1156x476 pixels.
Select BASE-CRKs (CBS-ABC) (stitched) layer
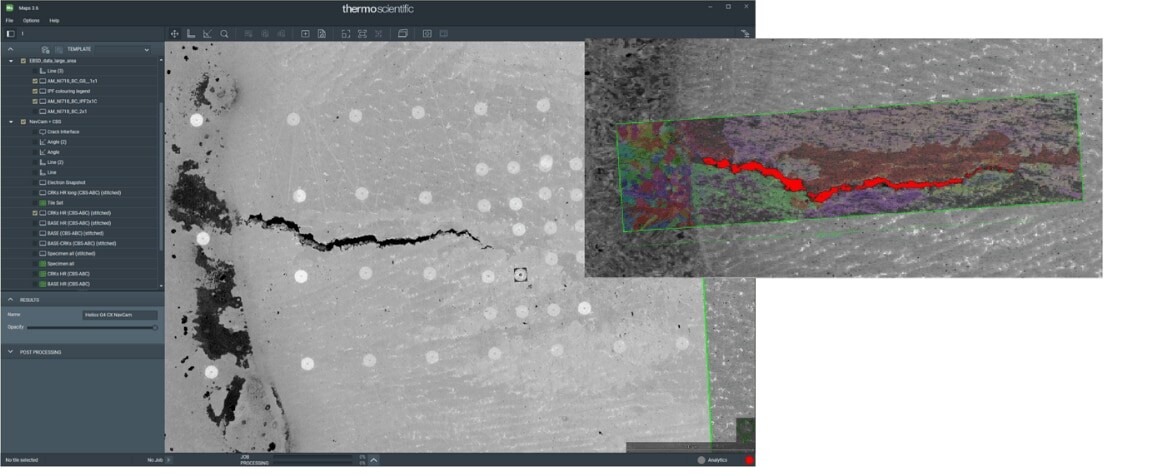pos(82,243)
